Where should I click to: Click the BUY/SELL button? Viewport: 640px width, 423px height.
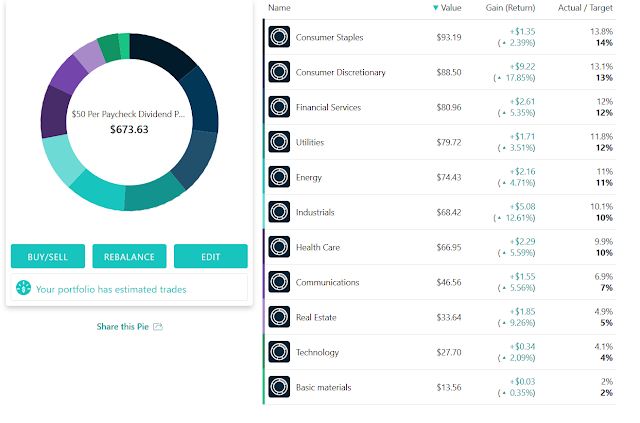48,256
